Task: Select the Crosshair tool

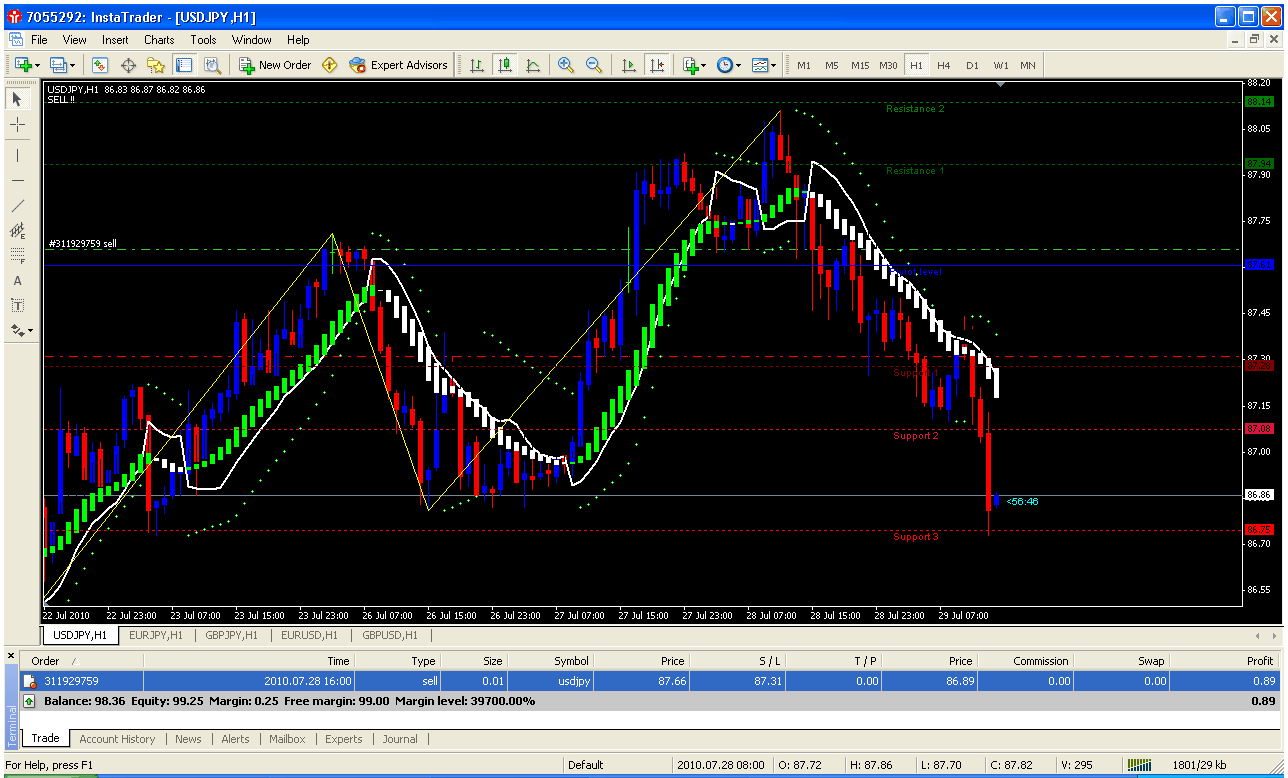Action: coord(17,124)
